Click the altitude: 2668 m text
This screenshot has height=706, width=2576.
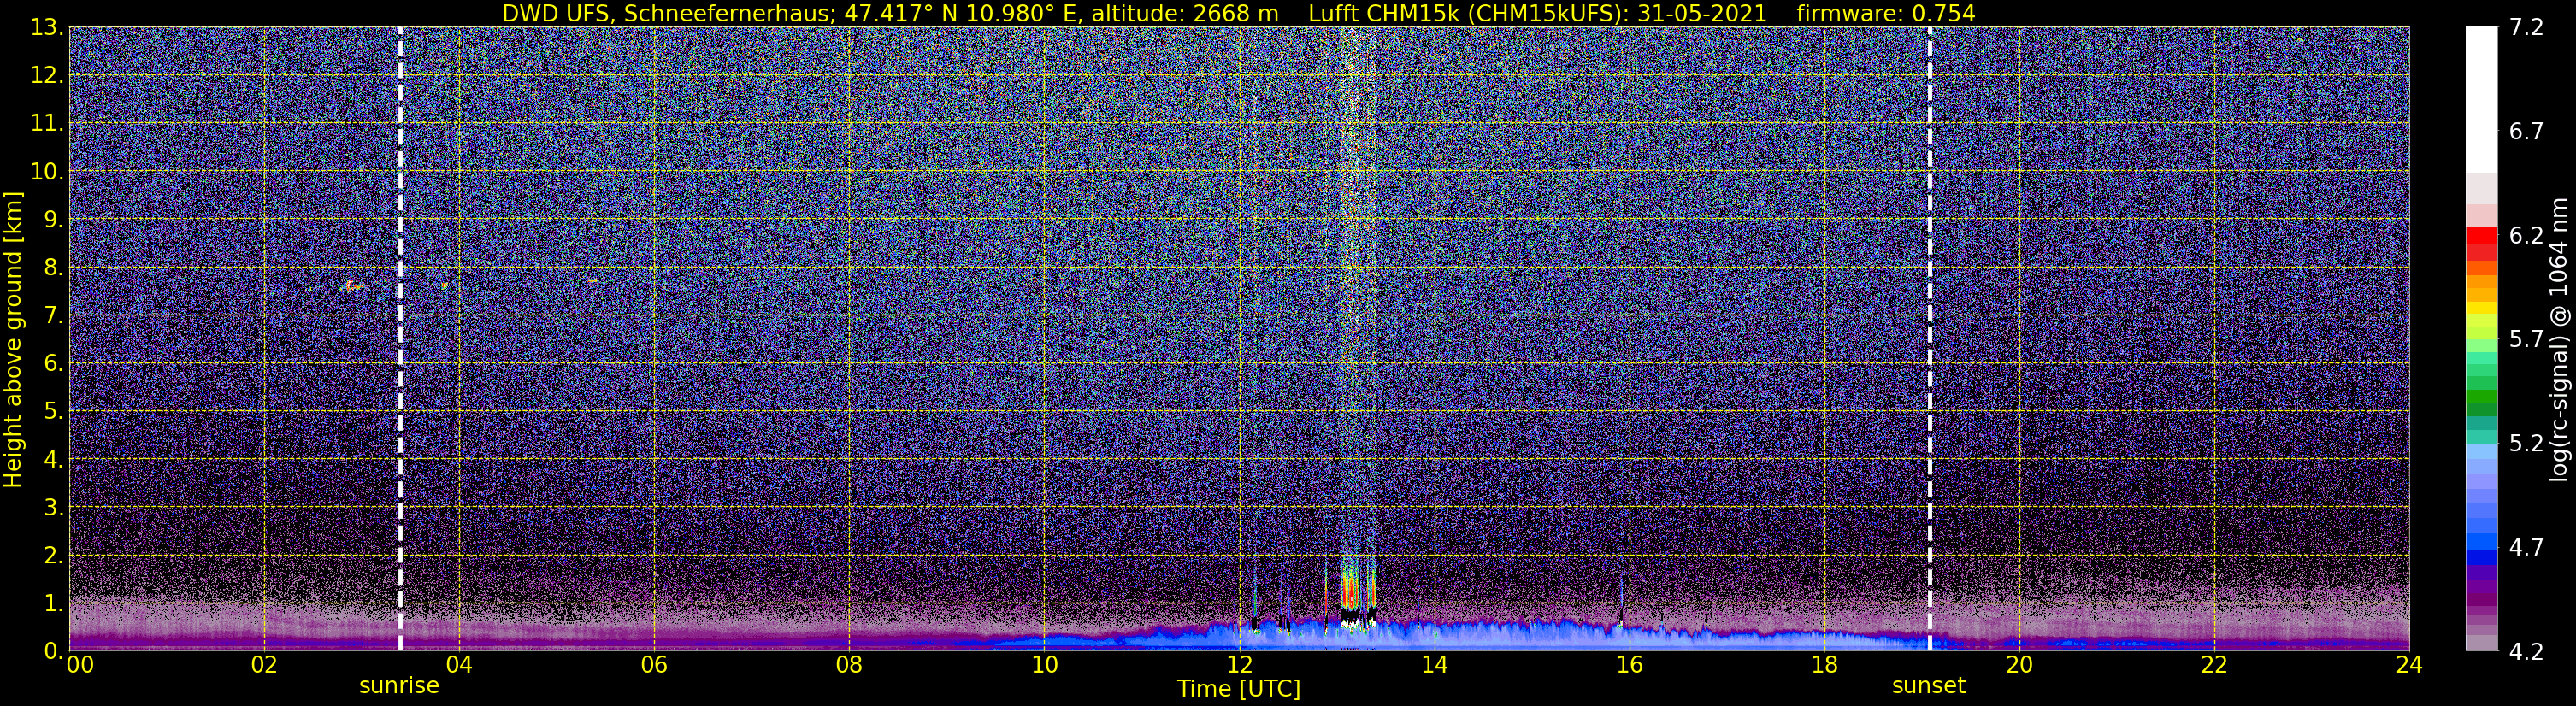pyautogui.click(x=1185, y=13)
